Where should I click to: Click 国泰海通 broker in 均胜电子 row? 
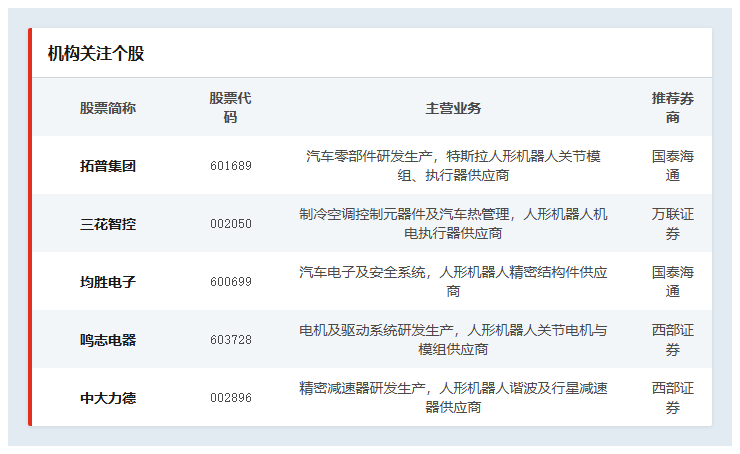tap(673, 282)
